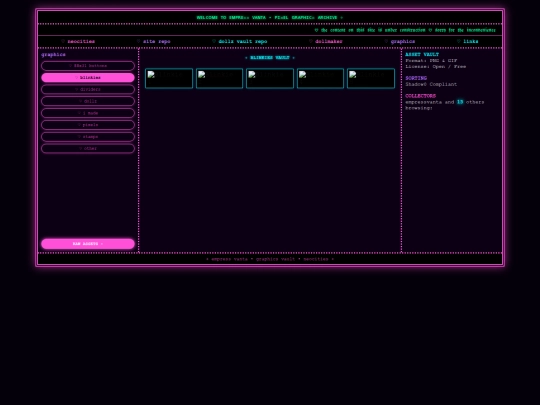Open the stamps category
The height and width of the screenshot is (405, 540).
pyautogui.click(x=88, y=137)
